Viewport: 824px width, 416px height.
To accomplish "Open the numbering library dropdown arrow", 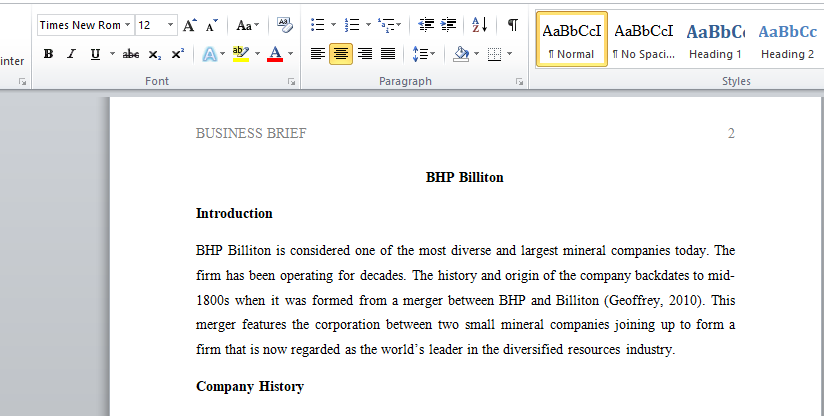I will tap(368, 25).
